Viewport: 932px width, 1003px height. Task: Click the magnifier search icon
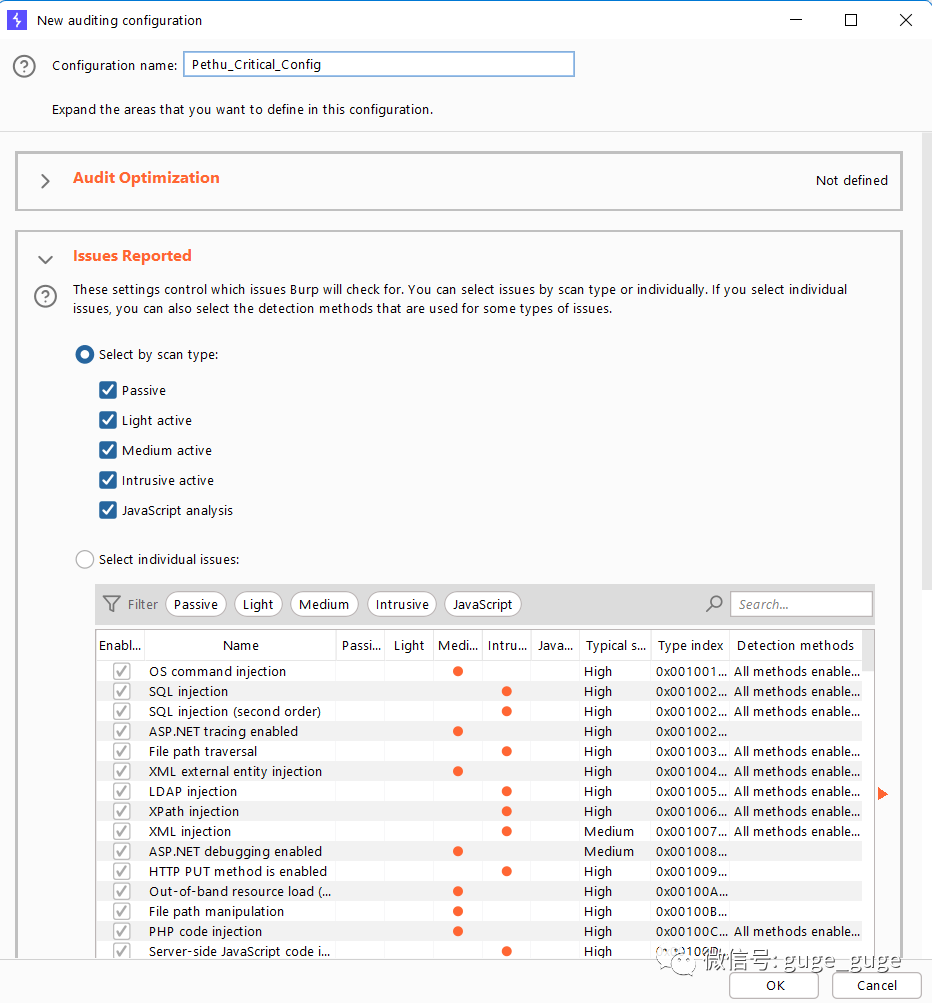[714, 604]
